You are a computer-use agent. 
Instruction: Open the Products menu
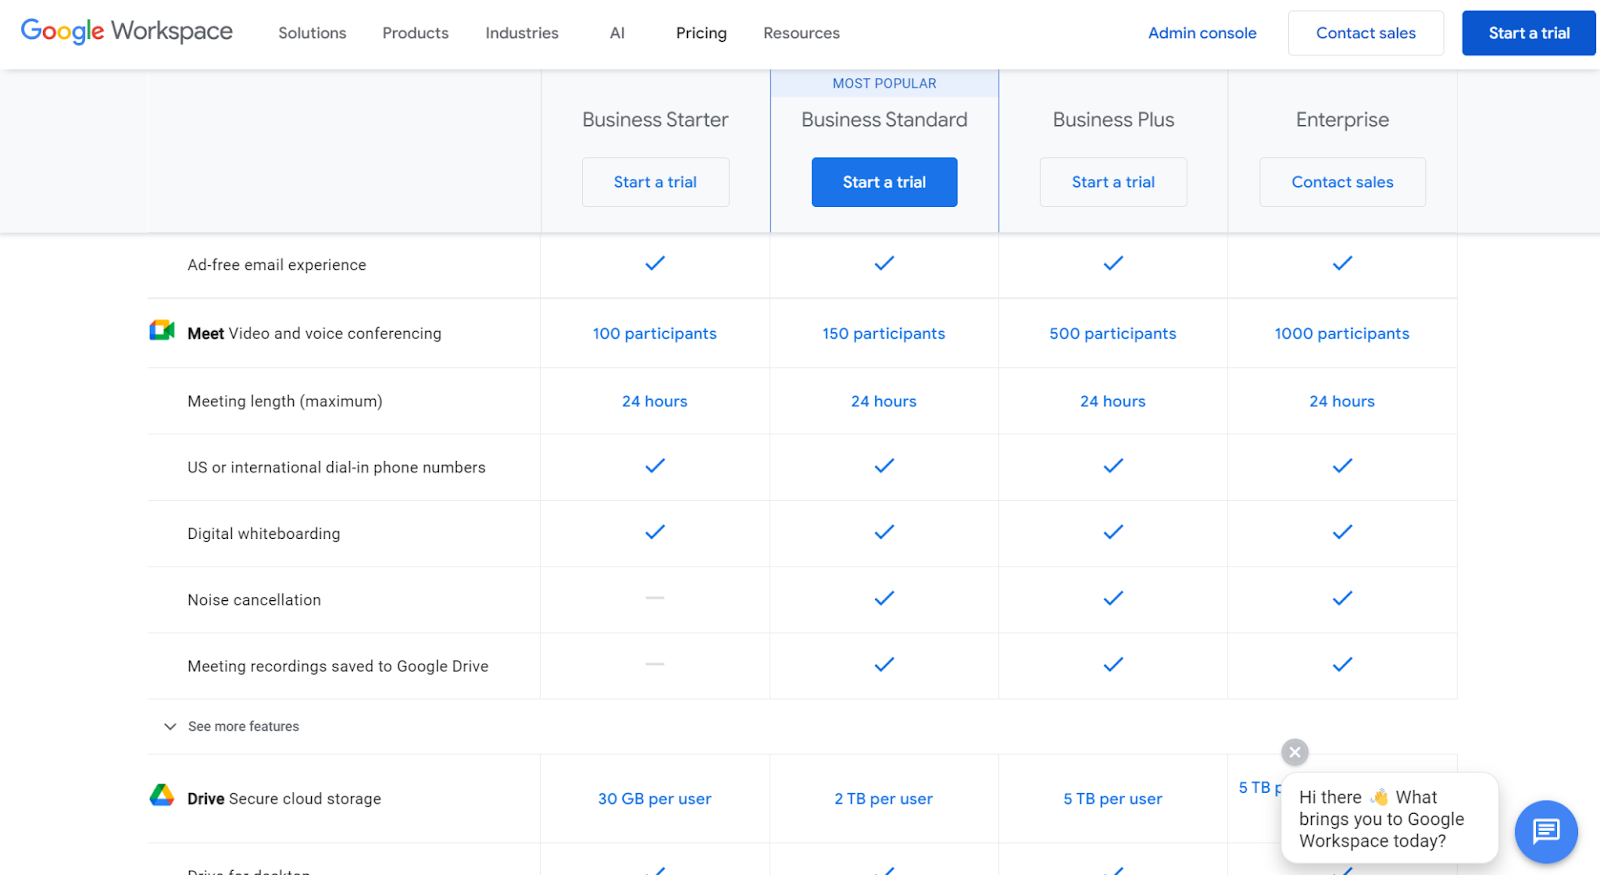[415, 33]
